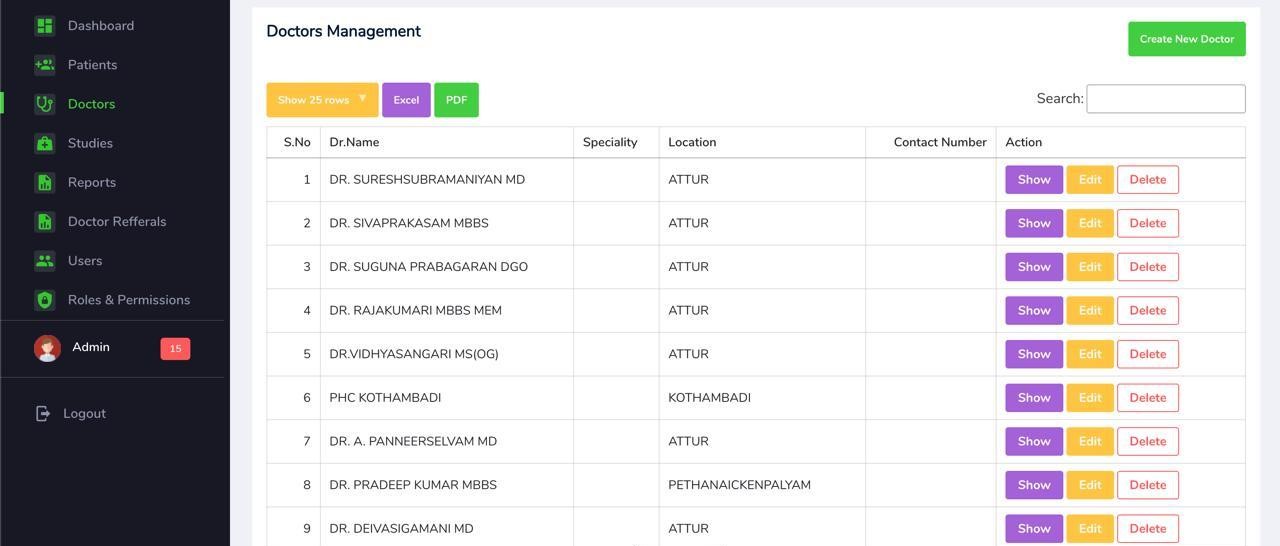This screenshot has height=546, width=1280.
Task: Click the Reports document icon
Action: click(44, 182)
